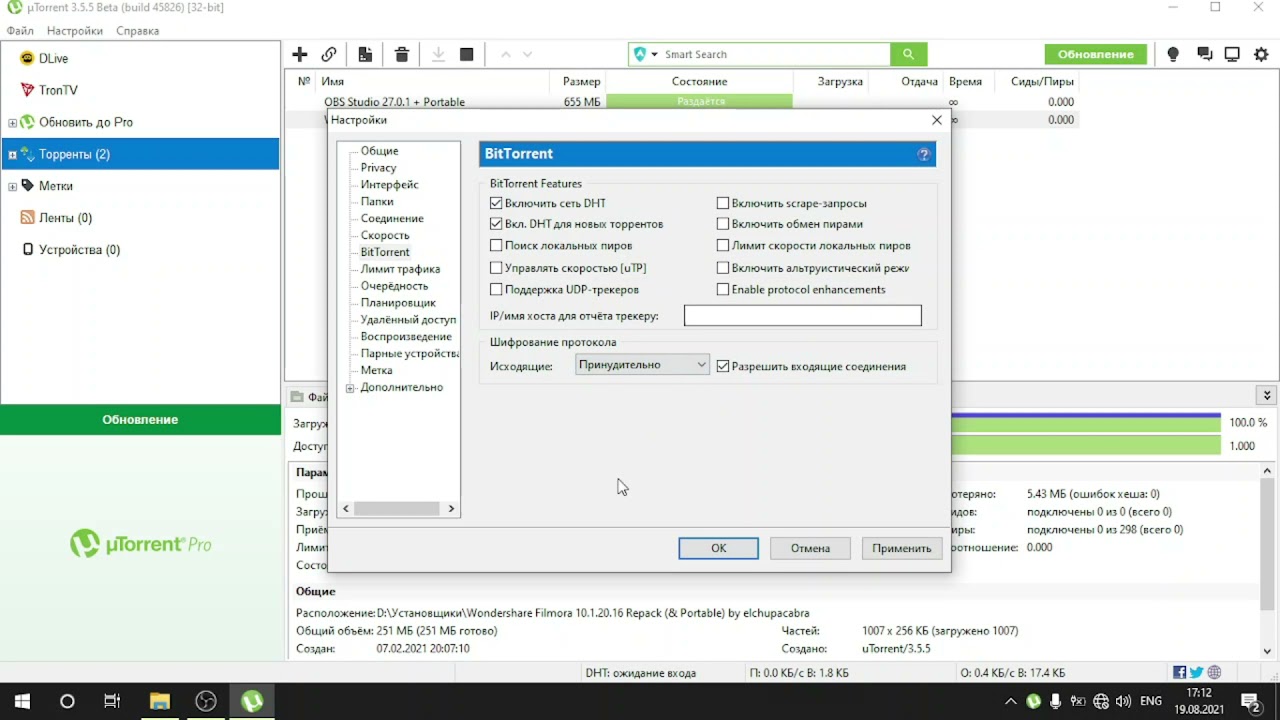Expand Торренты (2) in sidebar
This screenshot has width=1280, height=720.
click(x=12, y=155)
